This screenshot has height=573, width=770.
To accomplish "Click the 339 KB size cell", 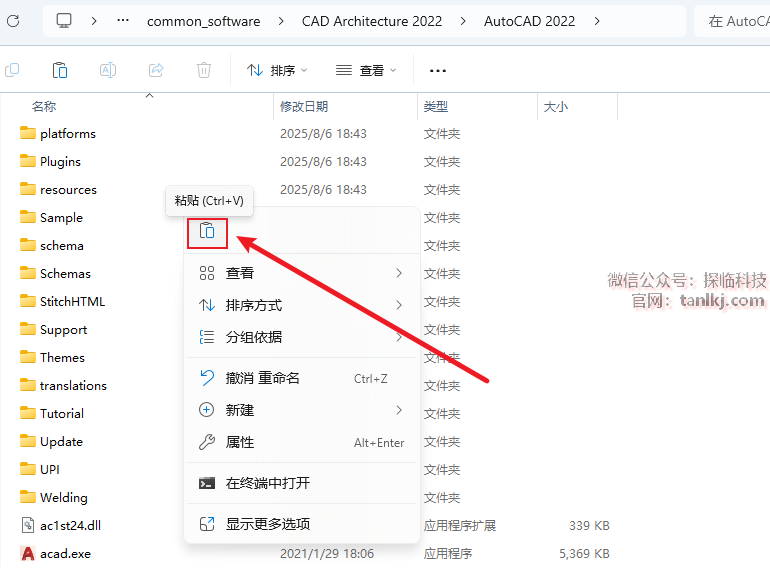I will coord(589,525).
